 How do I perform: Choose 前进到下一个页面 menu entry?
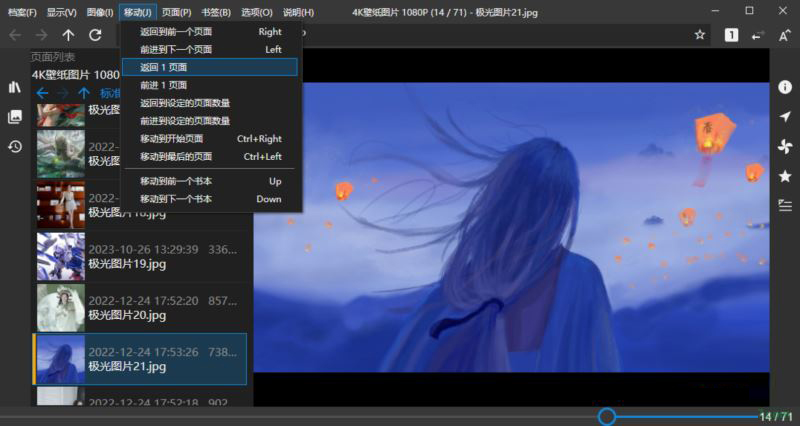coord(211,49)
